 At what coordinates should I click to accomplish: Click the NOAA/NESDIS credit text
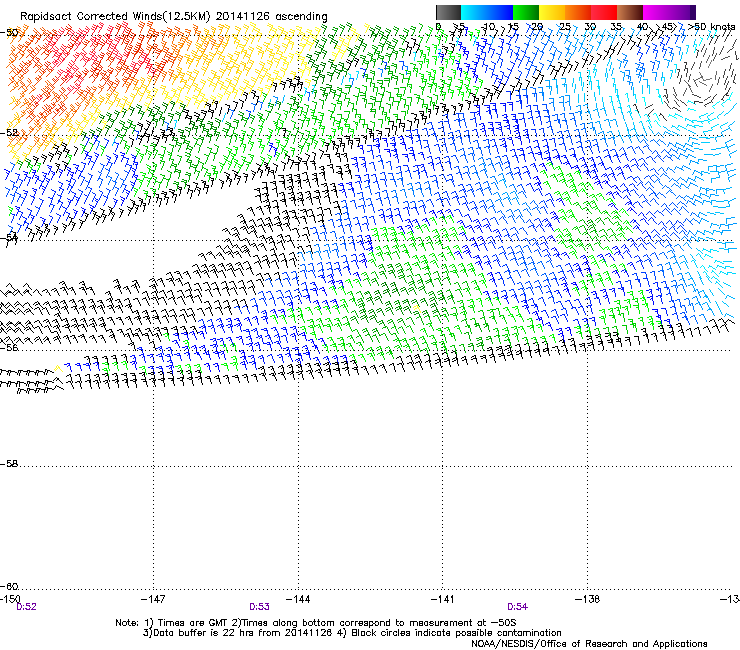point(589,644)
